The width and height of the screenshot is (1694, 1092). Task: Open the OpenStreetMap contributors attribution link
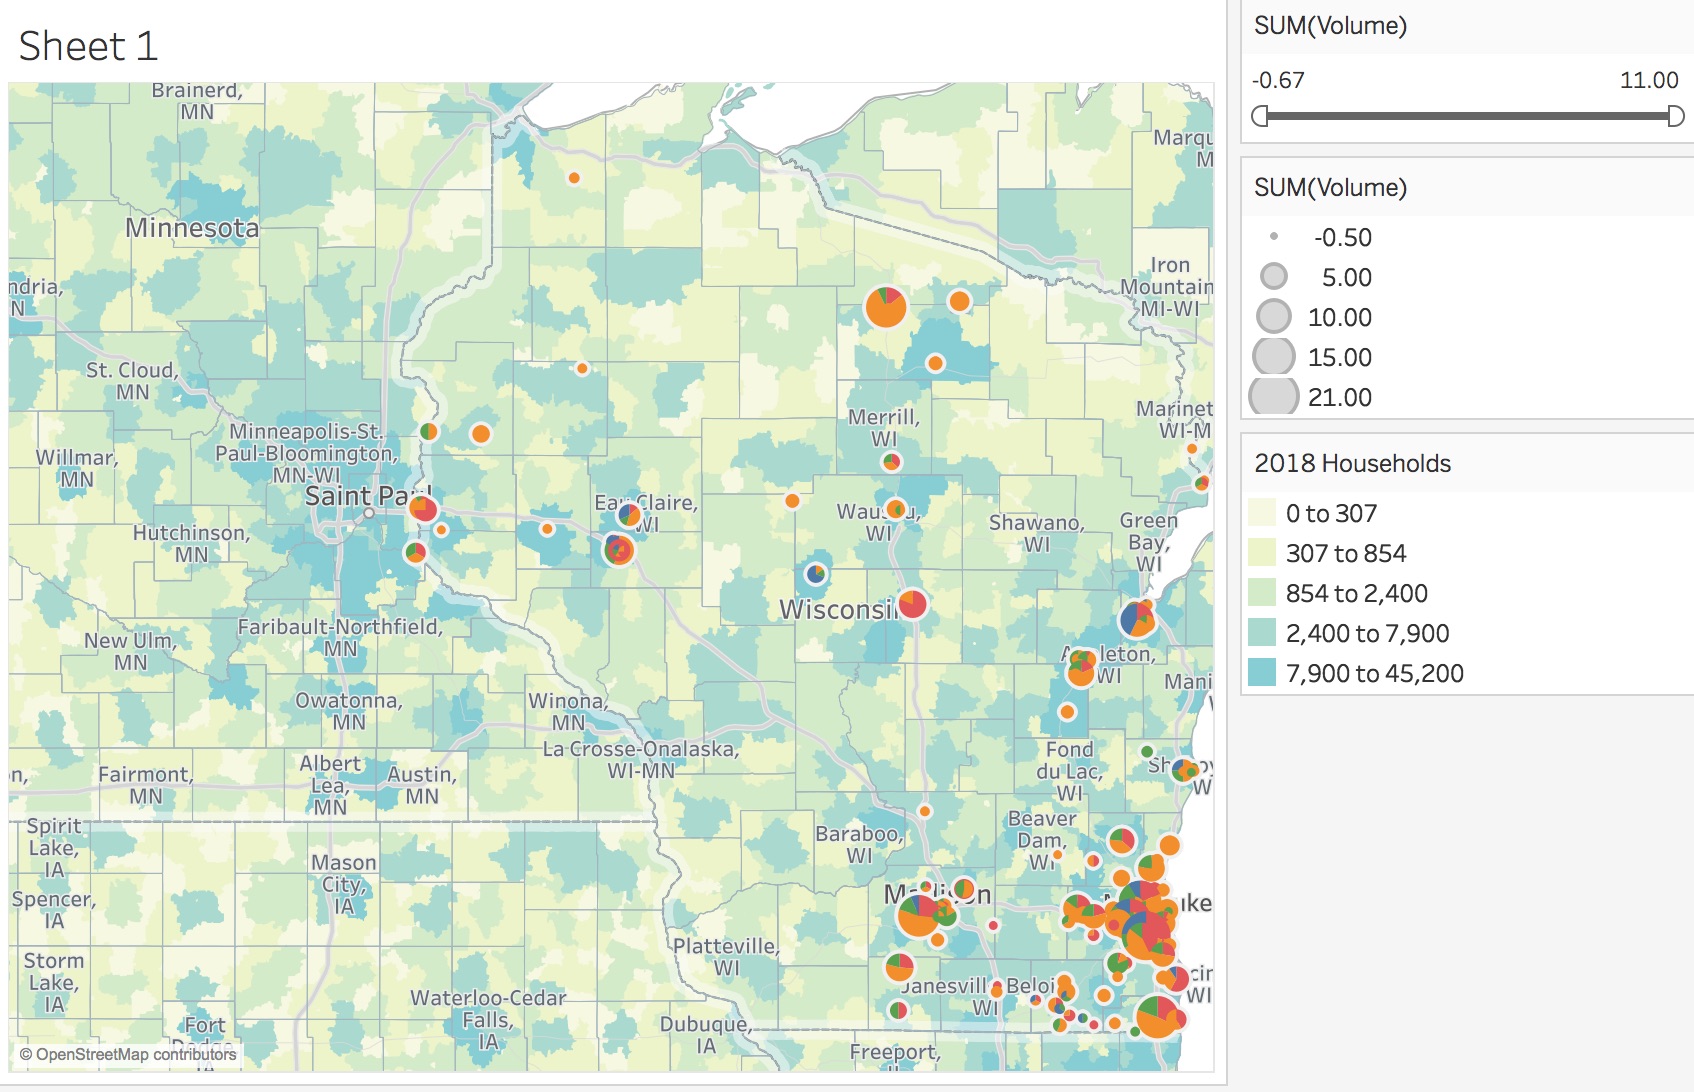pyautogui.click(x=128, y=1054)
